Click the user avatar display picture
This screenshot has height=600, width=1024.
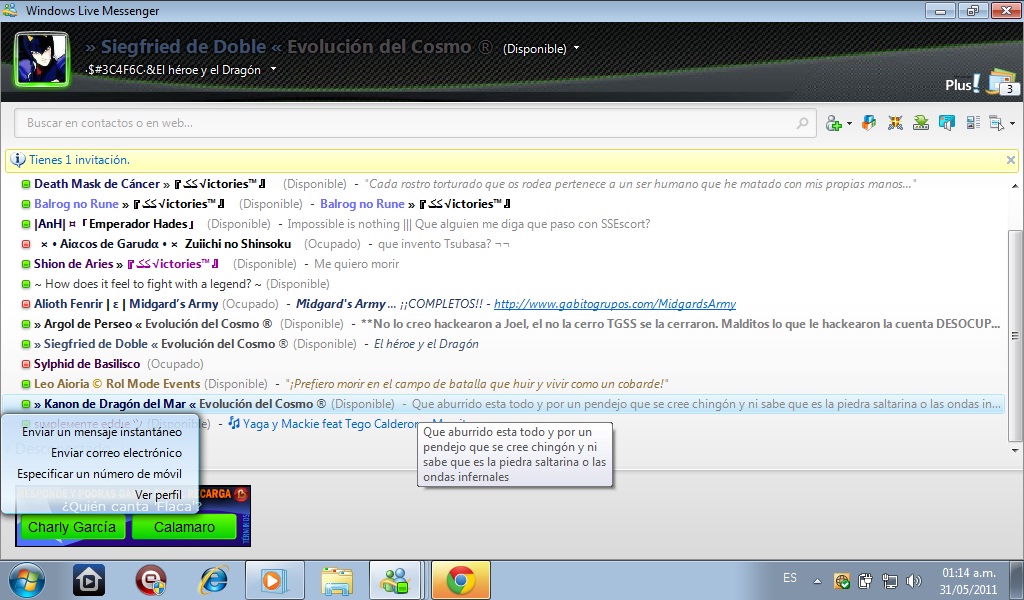point(42,59)
